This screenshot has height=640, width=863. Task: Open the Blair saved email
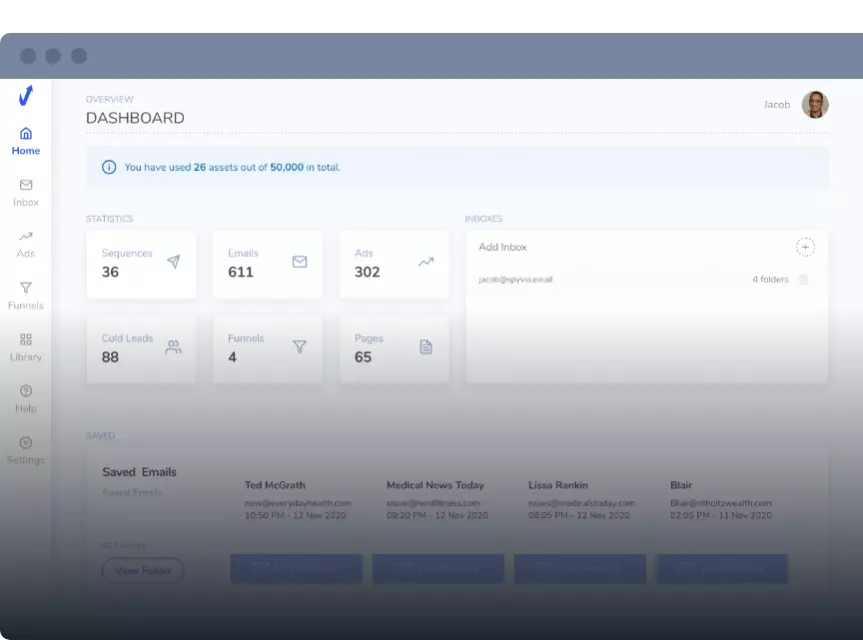click(x=721, y=500)
